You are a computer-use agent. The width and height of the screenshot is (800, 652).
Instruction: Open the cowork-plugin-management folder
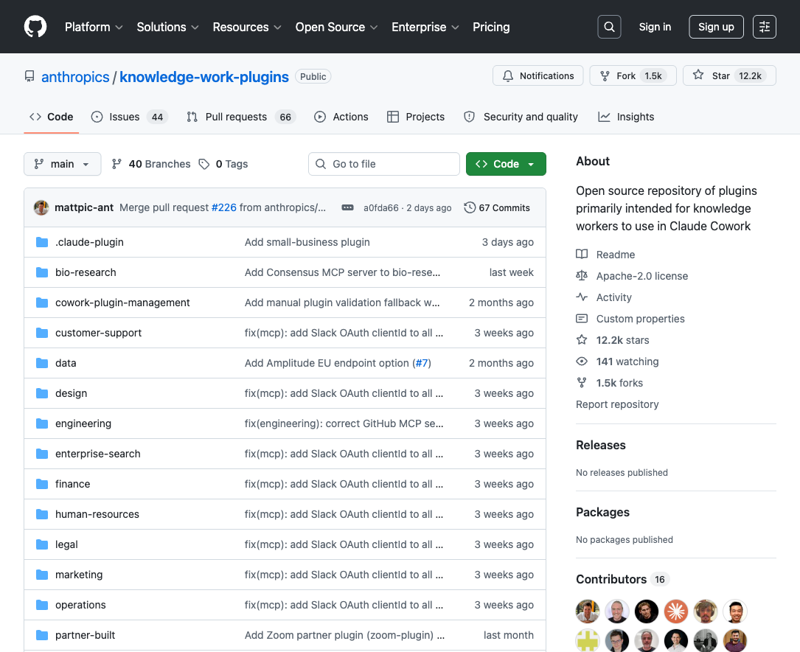click(x=122, y=303)
